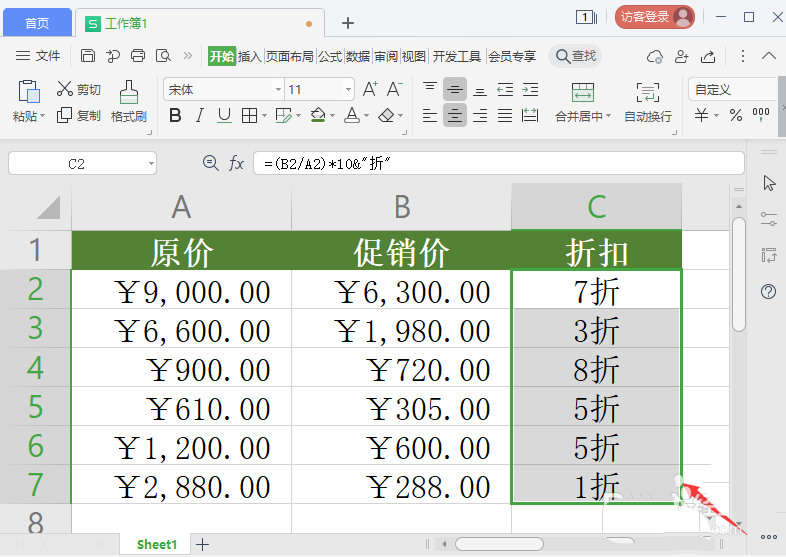Toggle Italic formatting
The image size is (786, 557).
(200, 116)
